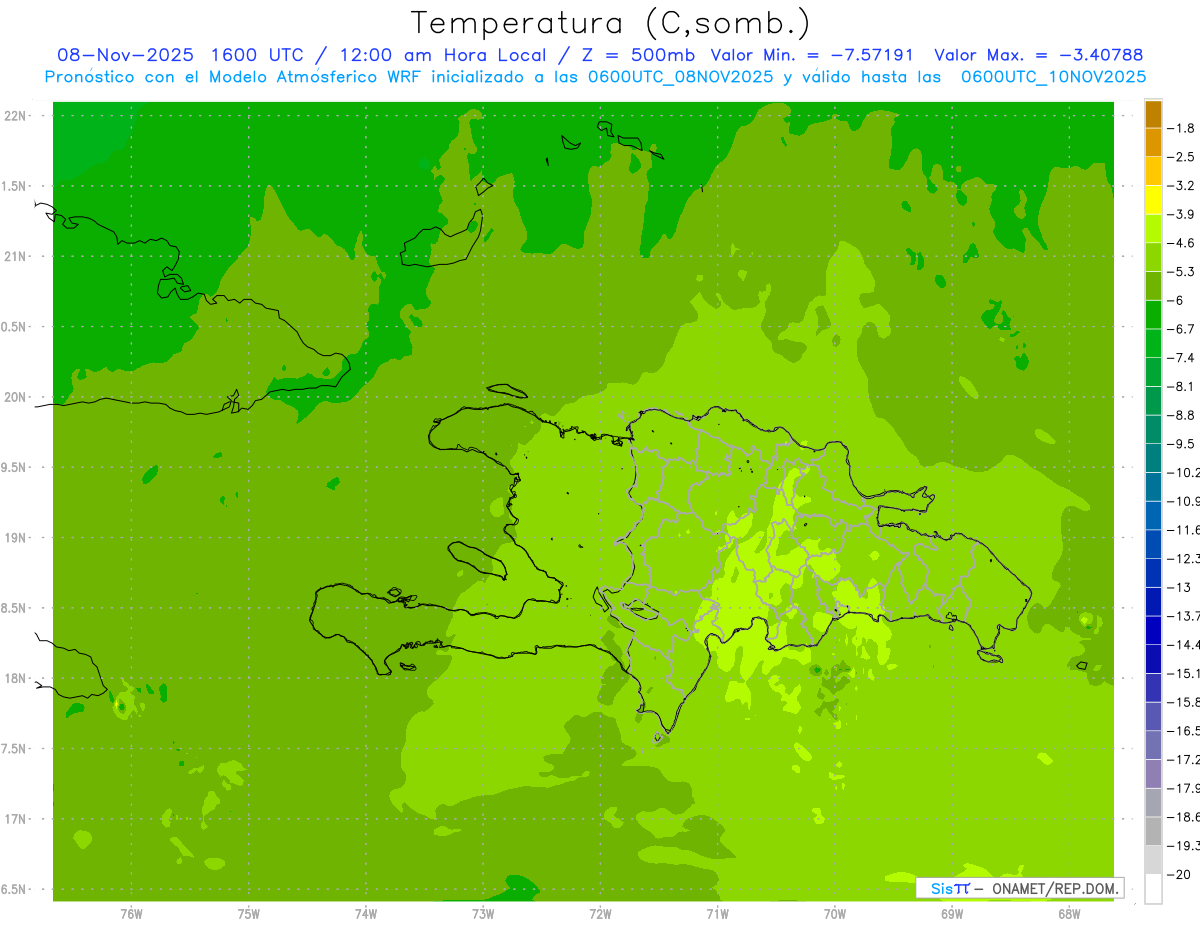
Task: Click the 'Valor Max. = -3.40788' value
Action: (x=1038, y=55)
